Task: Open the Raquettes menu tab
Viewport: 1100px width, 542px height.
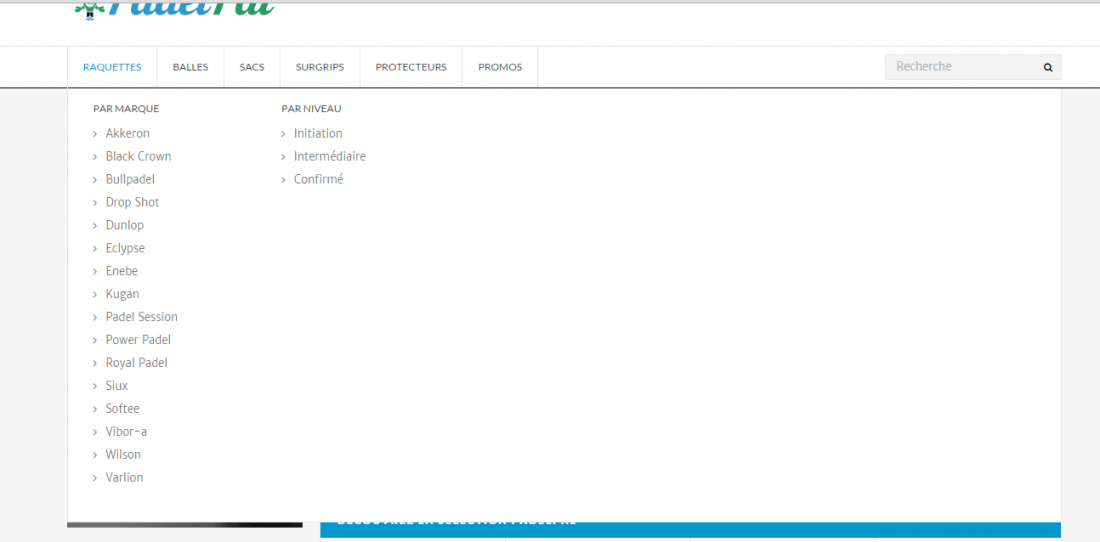Action: pos(112,67)
